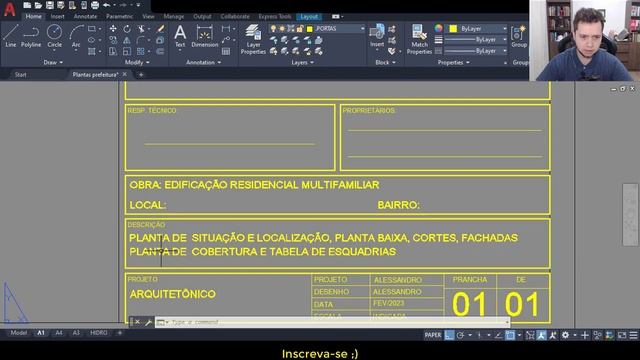Open the Parametric ribbon tab
Screen dimensions: 640x360
point(120,16)
